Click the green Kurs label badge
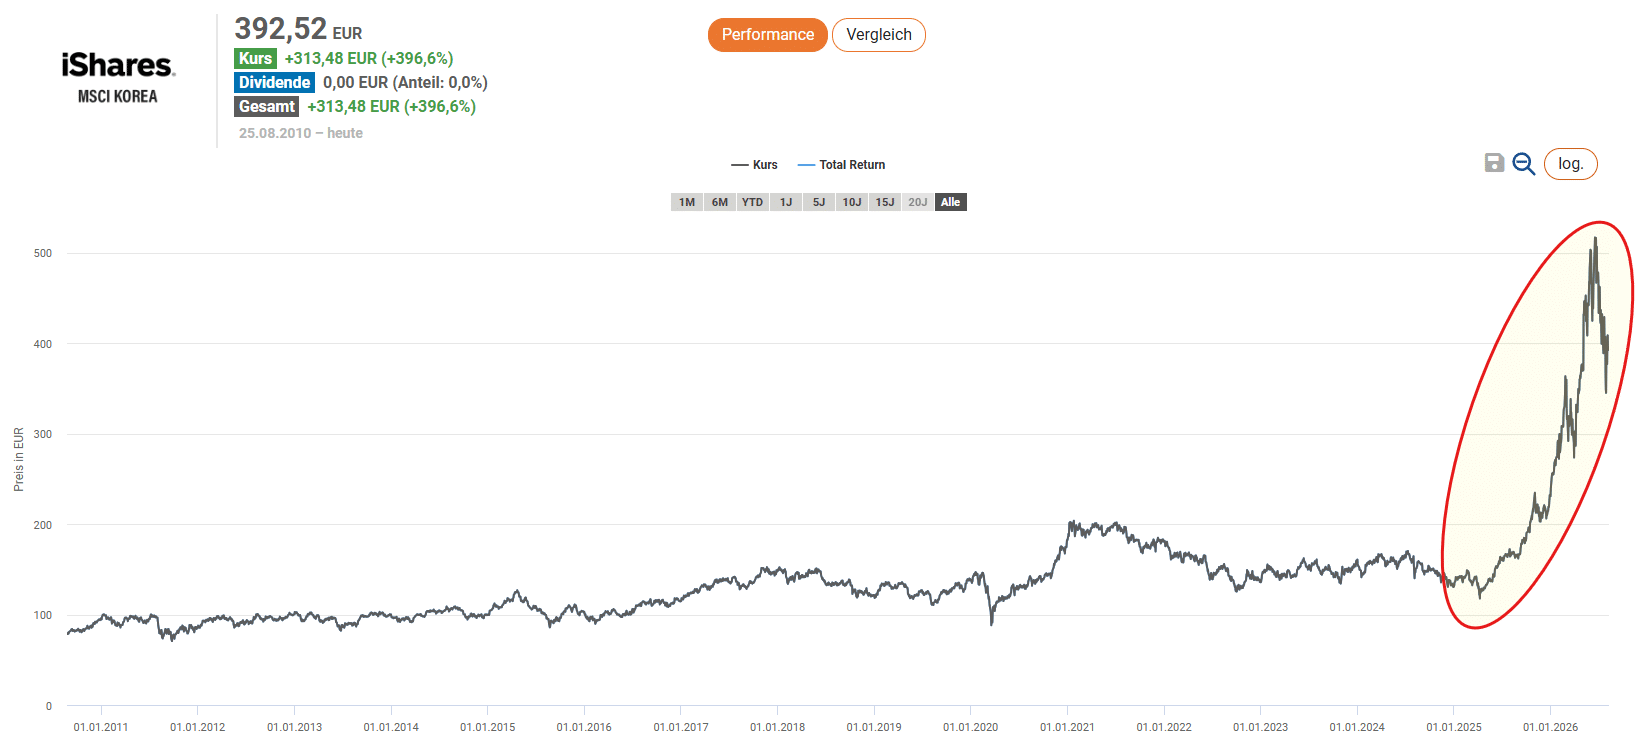Viewport: 1635px width, 741px height. 255,58
